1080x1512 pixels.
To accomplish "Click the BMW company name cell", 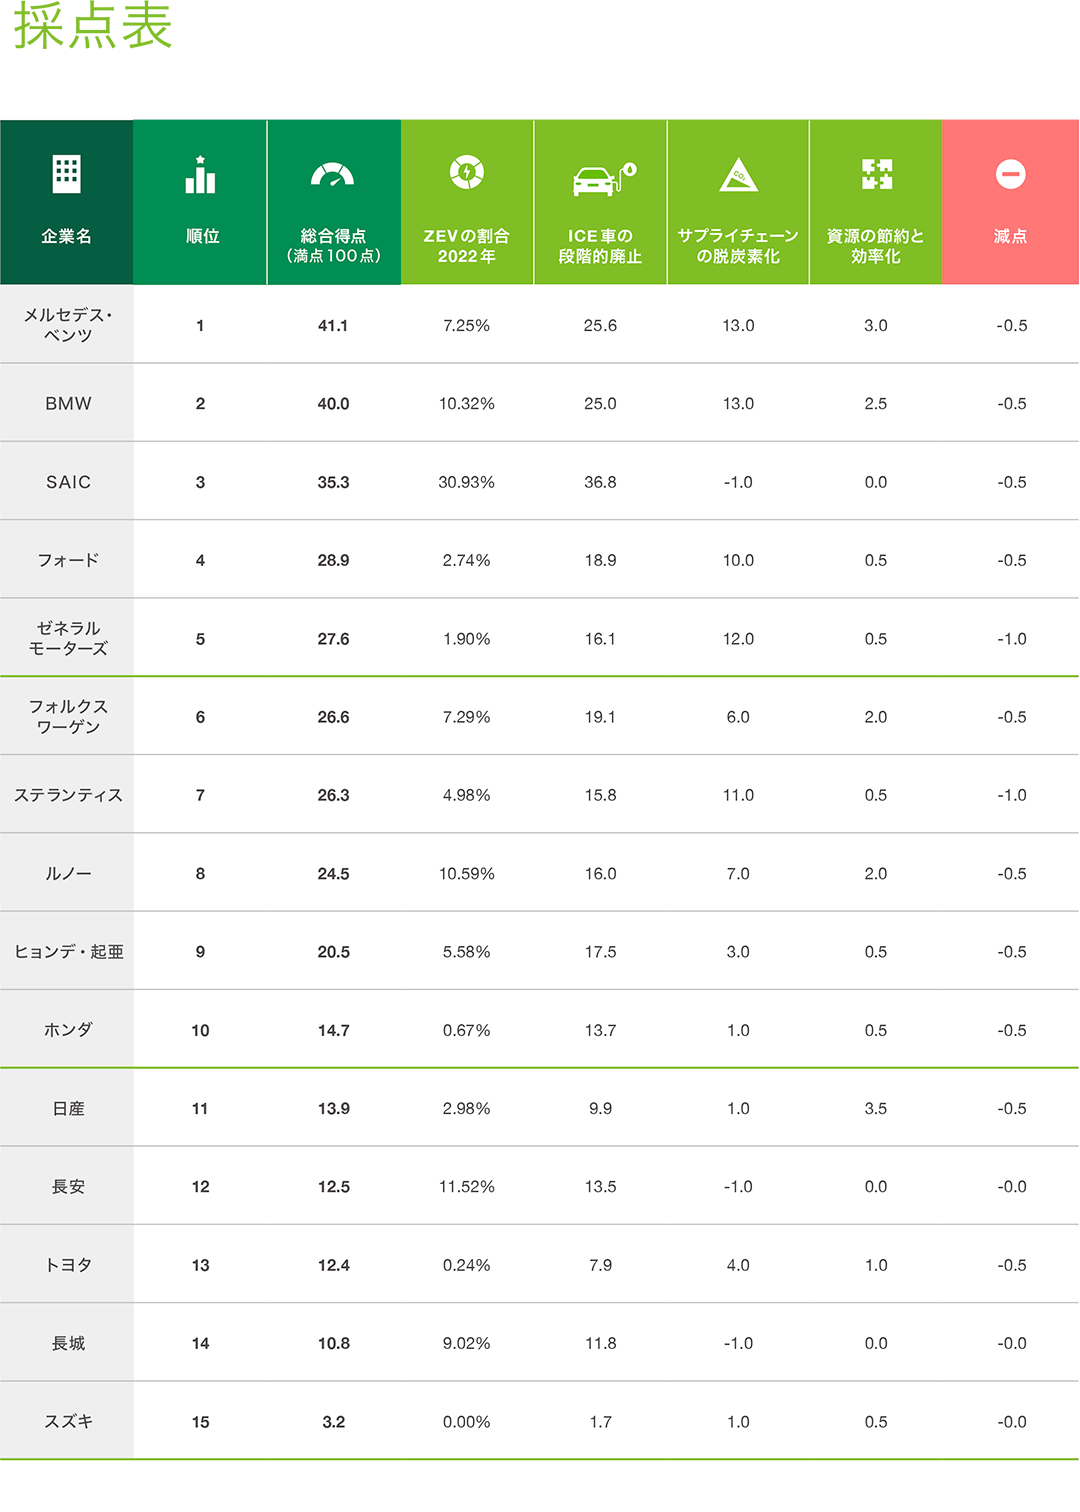I will click(68, 404).
